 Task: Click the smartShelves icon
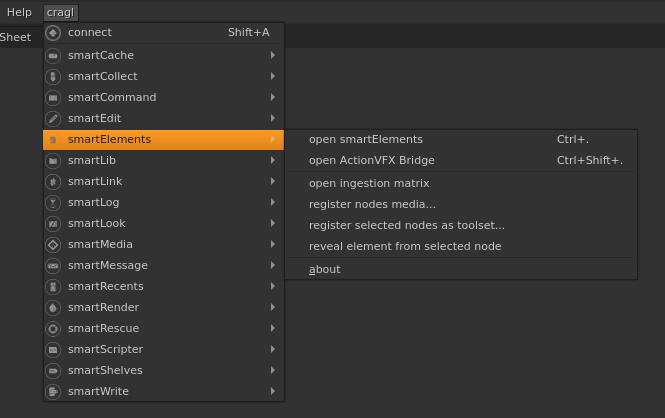pyautogui.click(x=53, y=371)
